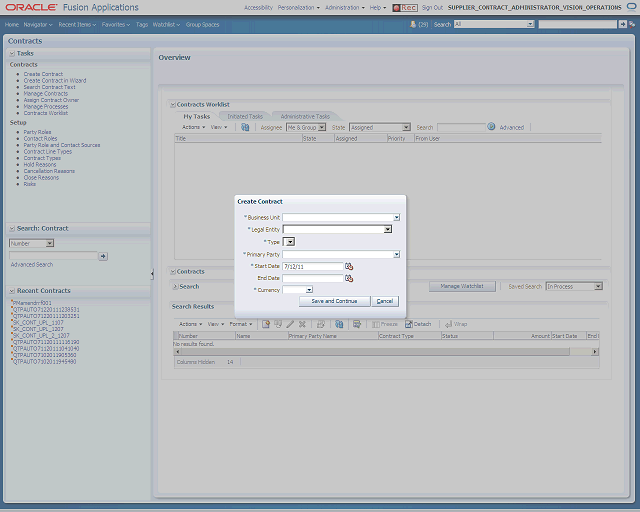Collapse the Recent Contracts panel

(12, 291)
